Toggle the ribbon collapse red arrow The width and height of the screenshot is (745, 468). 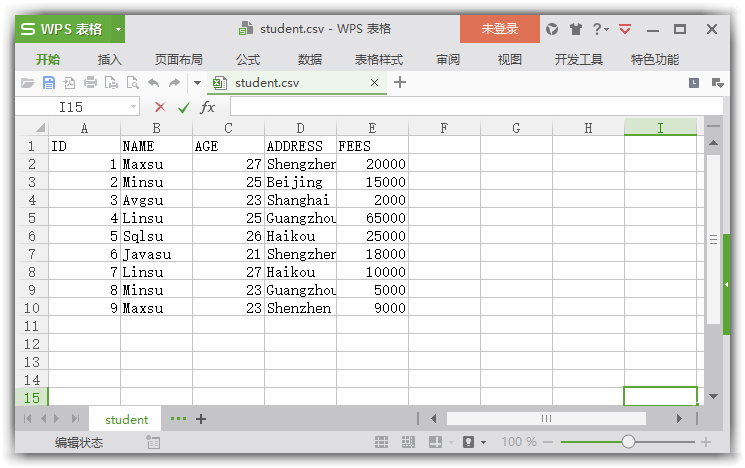click(x=625, y=29)
